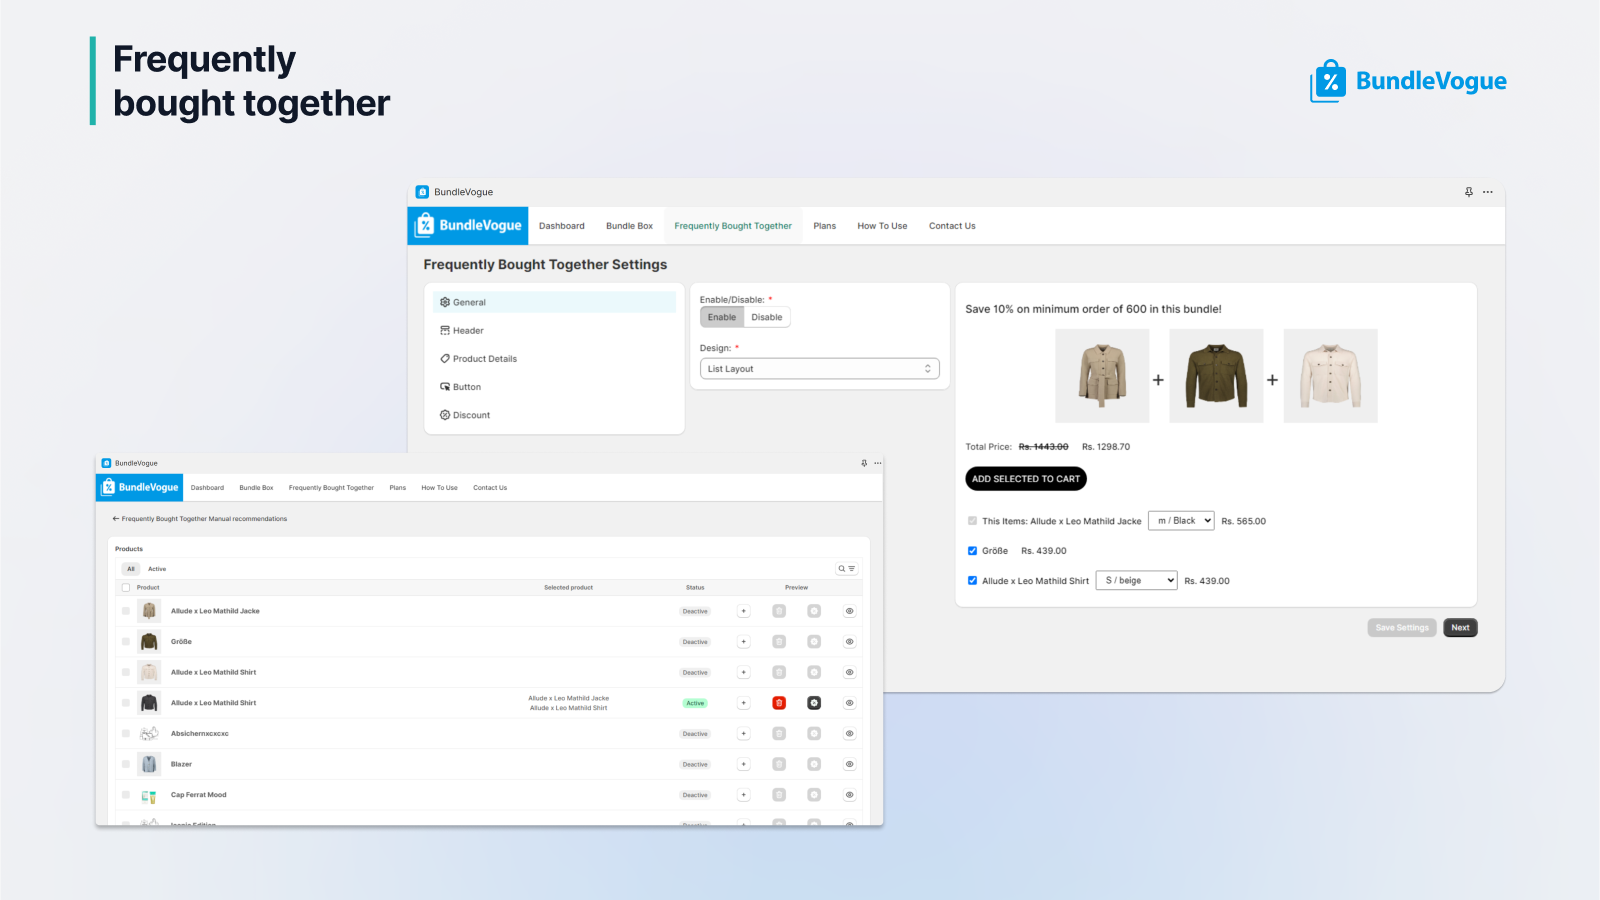
Task: Check the box for the Cap Ferrat Mood row
Action: (x=126, y=795)
